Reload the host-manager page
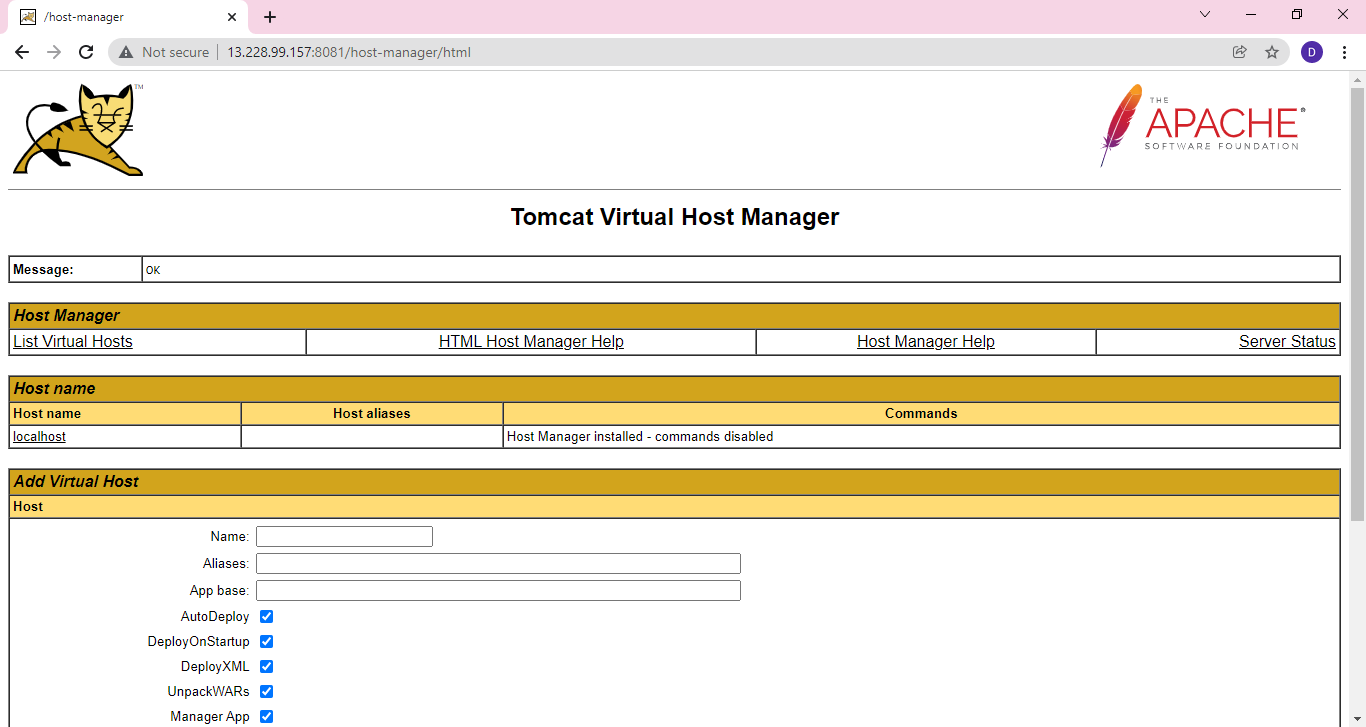Image resolution: width=1366 pixels, height=727 pixels. pos(86,52)
